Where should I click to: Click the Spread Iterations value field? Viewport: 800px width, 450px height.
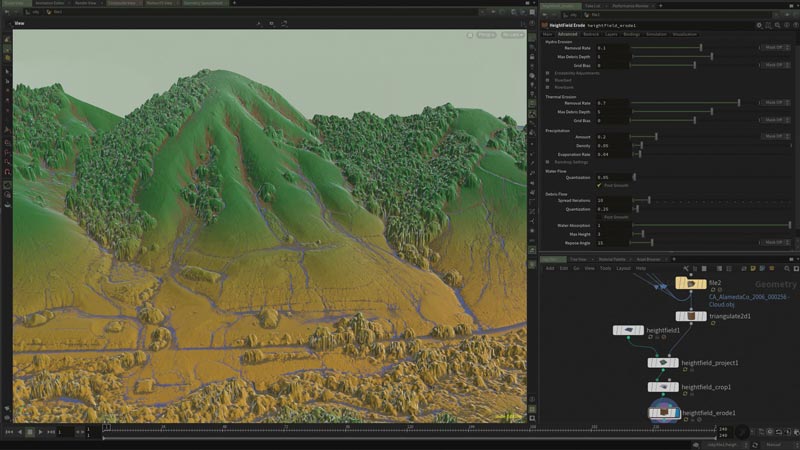tap(612, 201)
